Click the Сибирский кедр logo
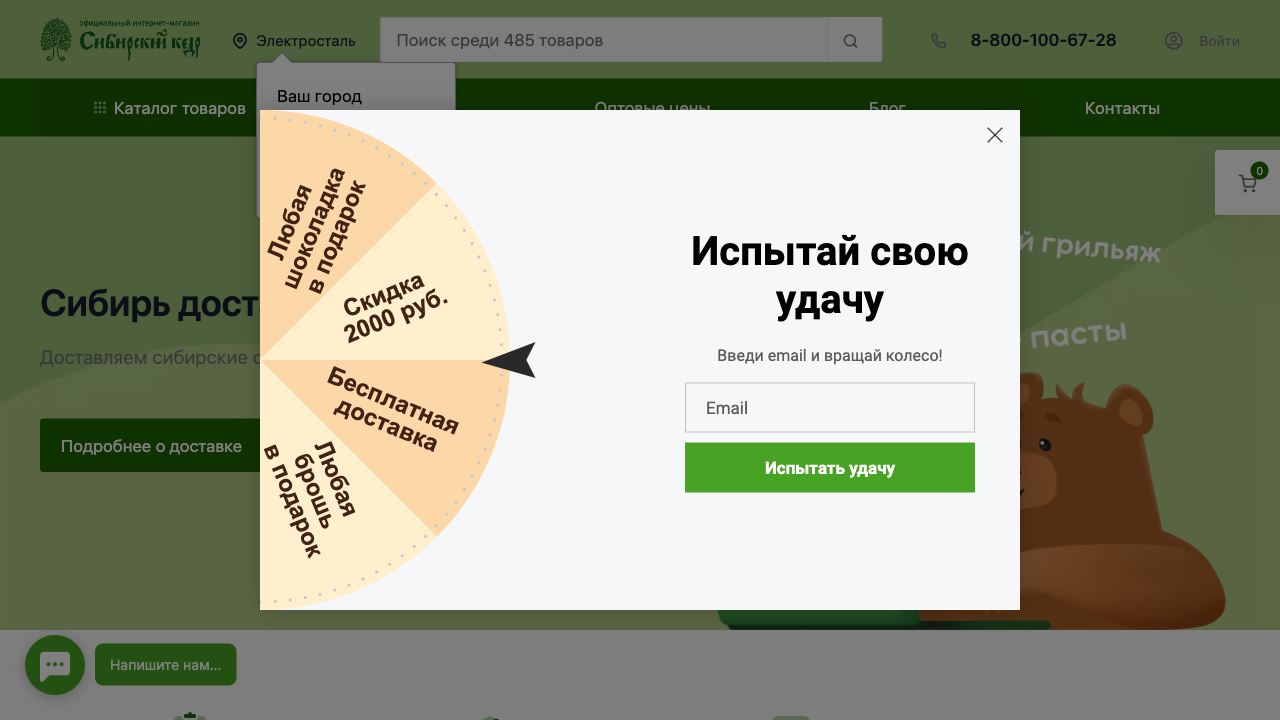Image resolution: width=1280 pixels, height=720 pixels. 120,40
